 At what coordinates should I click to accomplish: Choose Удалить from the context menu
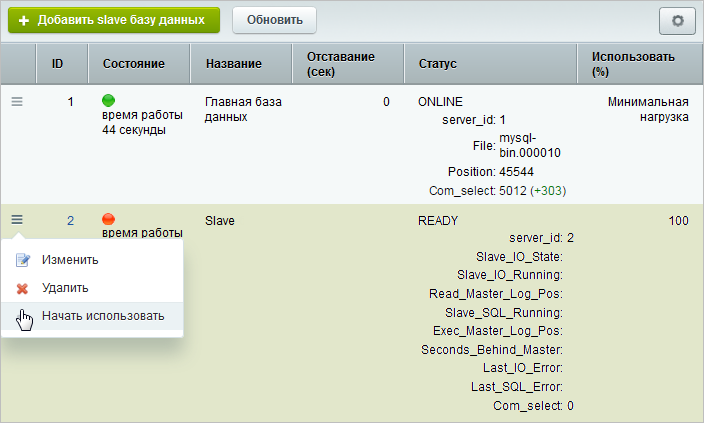point(65,288)
